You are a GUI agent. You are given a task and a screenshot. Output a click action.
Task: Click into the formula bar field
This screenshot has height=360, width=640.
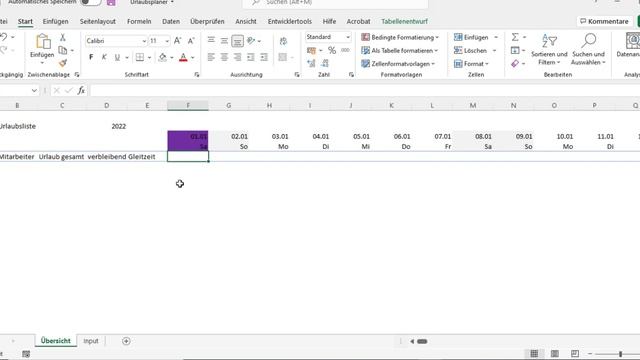364,90
